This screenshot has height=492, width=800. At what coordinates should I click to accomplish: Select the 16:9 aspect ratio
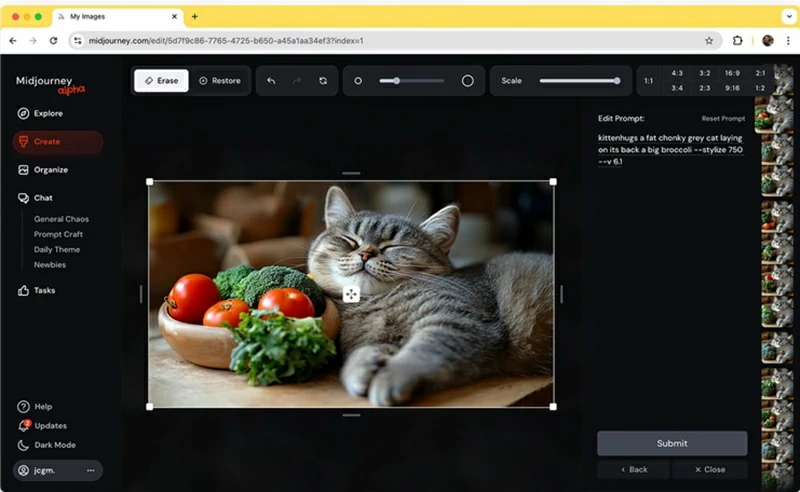(x=732, y=73)
